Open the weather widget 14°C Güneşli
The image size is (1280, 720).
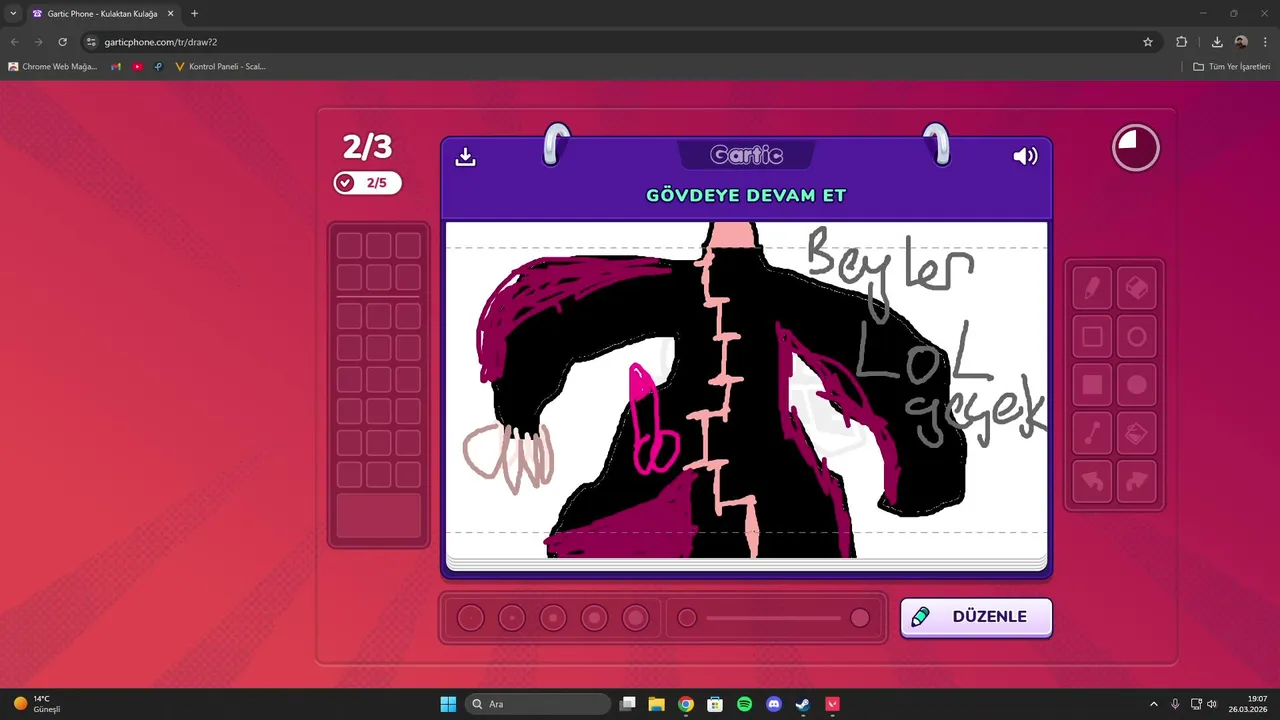coord(37,704)
